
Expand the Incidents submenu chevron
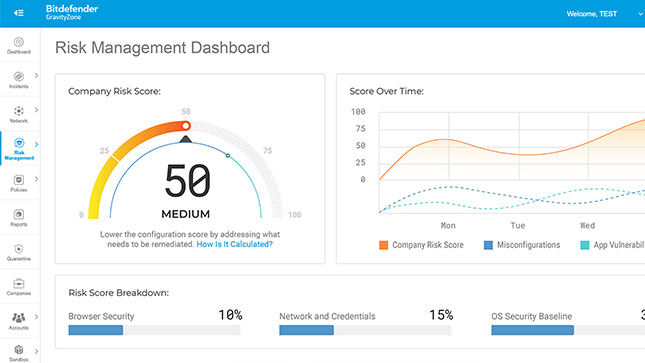[37, 75]
